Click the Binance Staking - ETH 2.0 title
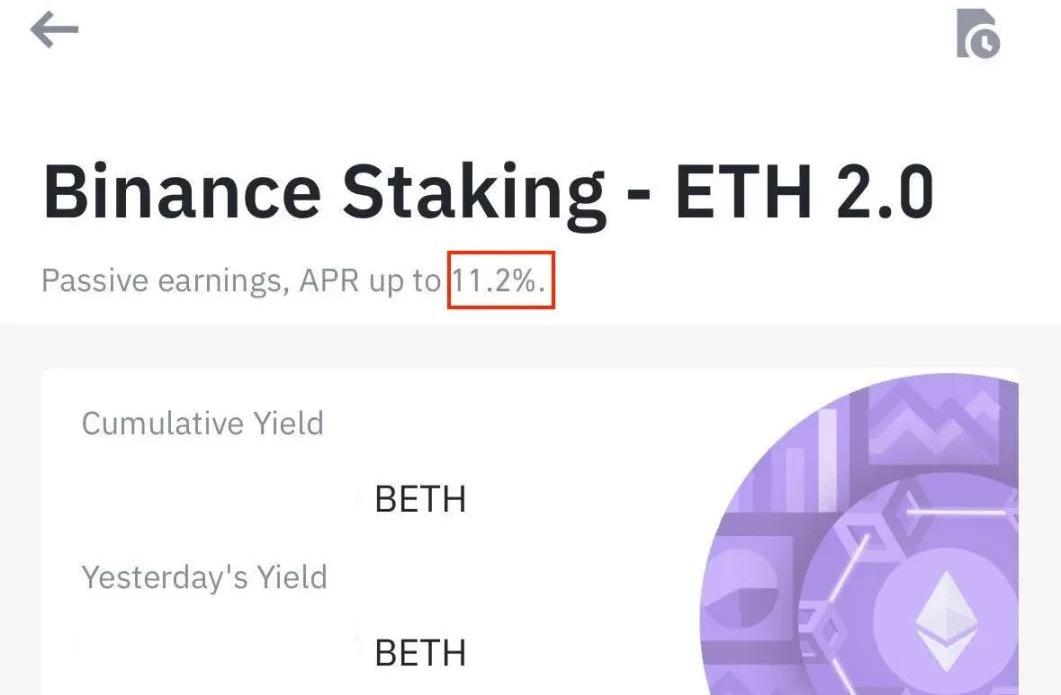The height and width of the screenshot is (695, 1061). coord(488,193)
